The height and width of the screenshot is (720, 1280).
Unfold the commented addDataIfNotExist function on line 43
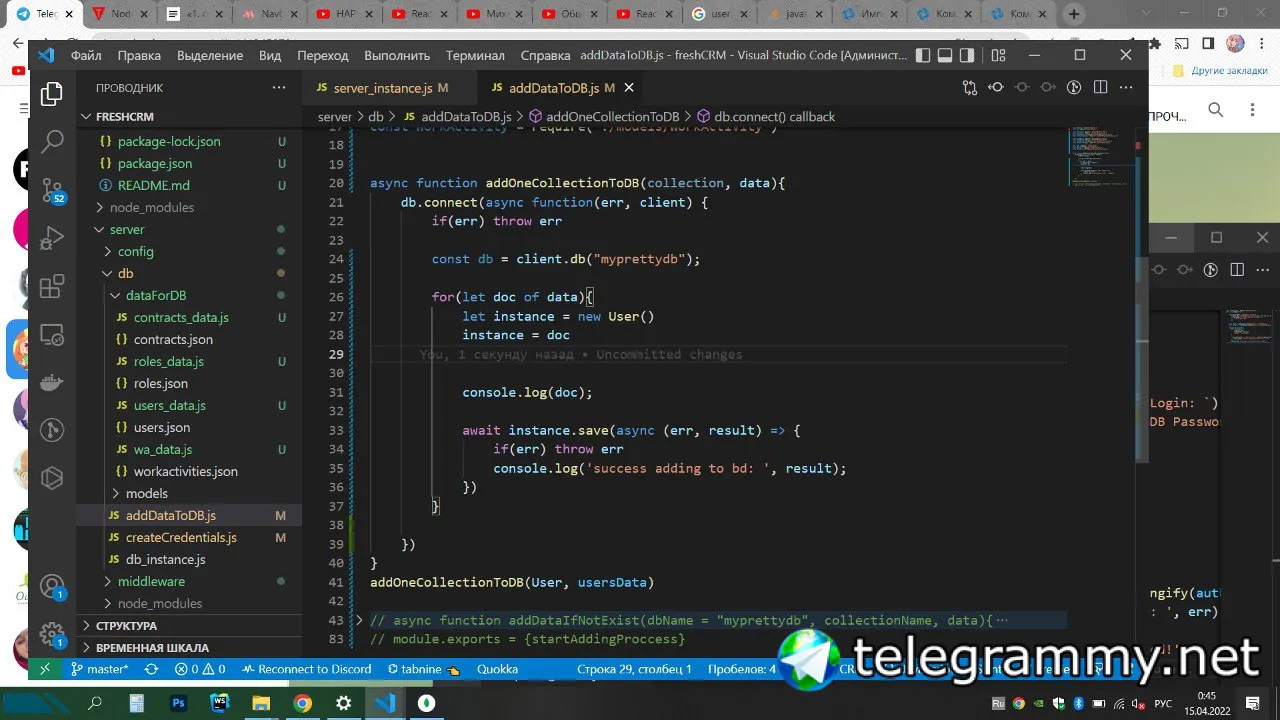(360, 620)
